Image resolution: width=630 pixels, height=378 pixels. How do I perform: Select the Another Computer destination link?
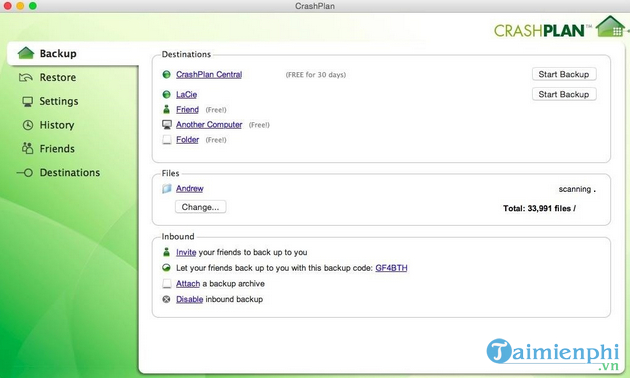[209, 125]
